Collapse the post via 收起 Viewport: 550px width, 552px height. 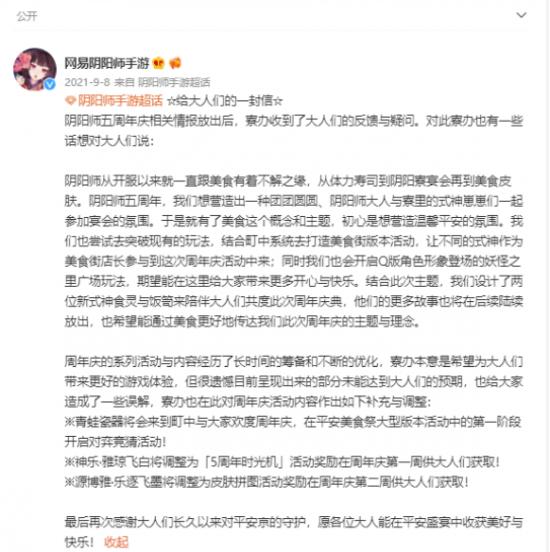pos(116,542)
